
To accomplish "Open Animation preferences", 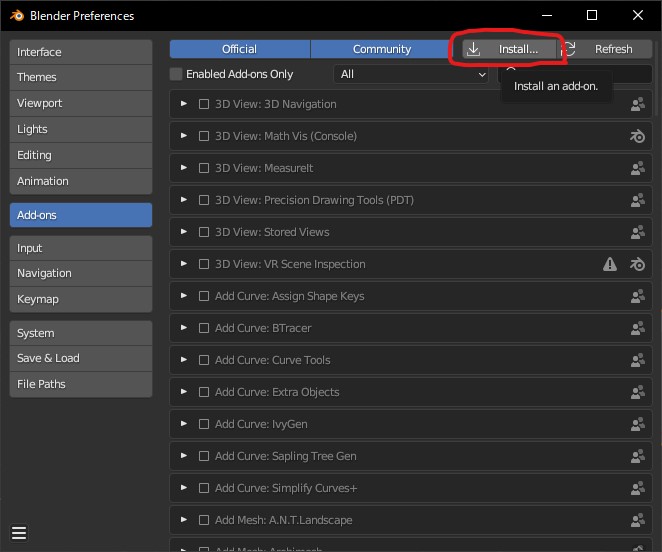I will click(81, 182).
